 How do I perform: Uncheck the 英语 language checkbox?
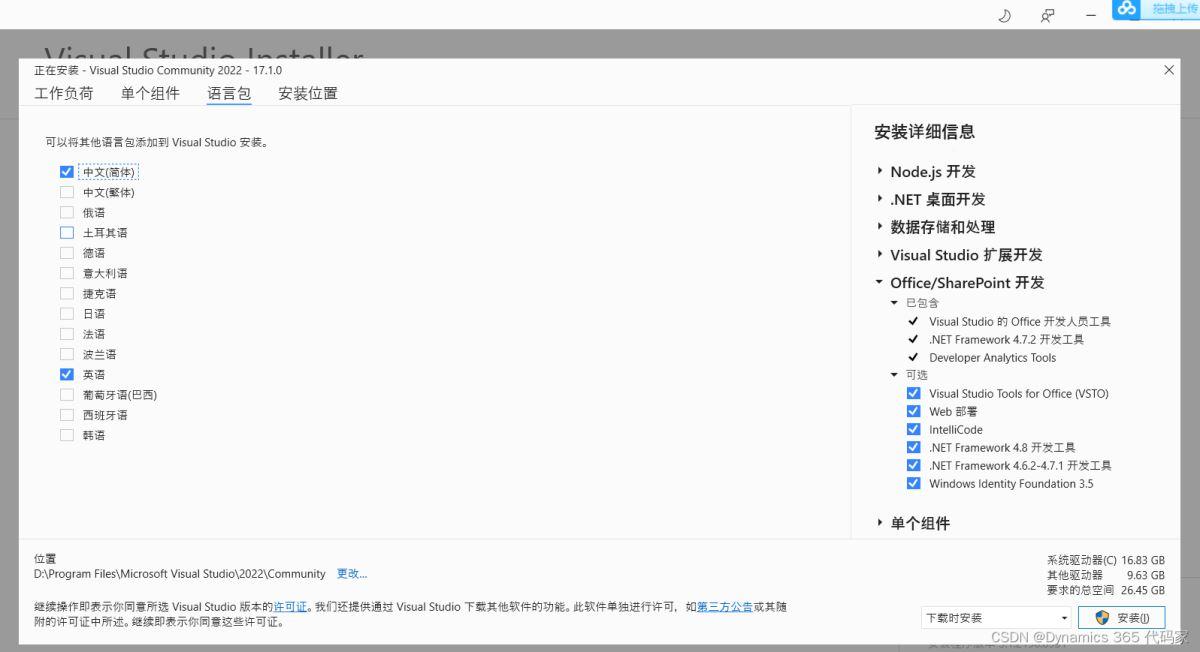[67, 374]
